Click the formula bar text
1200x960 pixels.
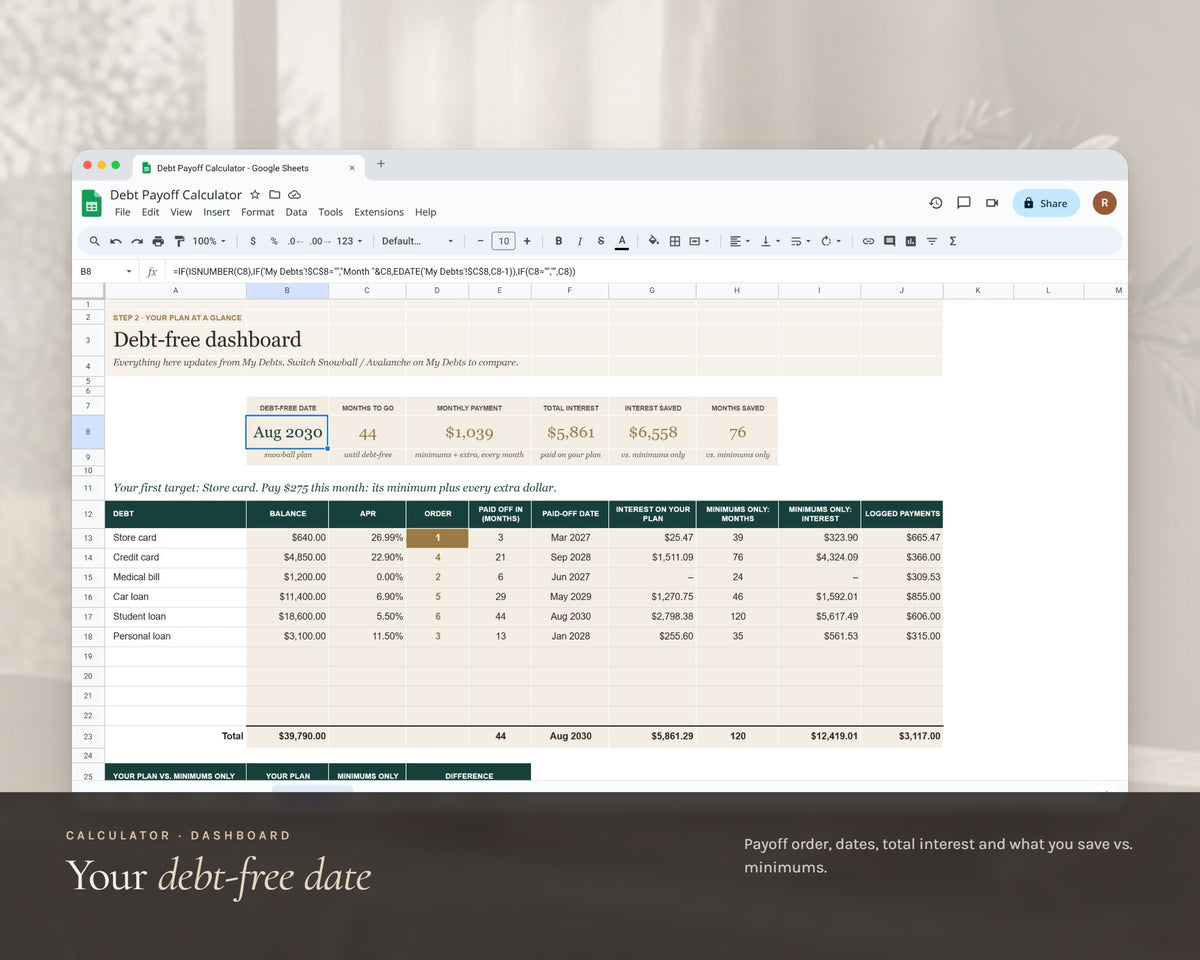point(374,271)
